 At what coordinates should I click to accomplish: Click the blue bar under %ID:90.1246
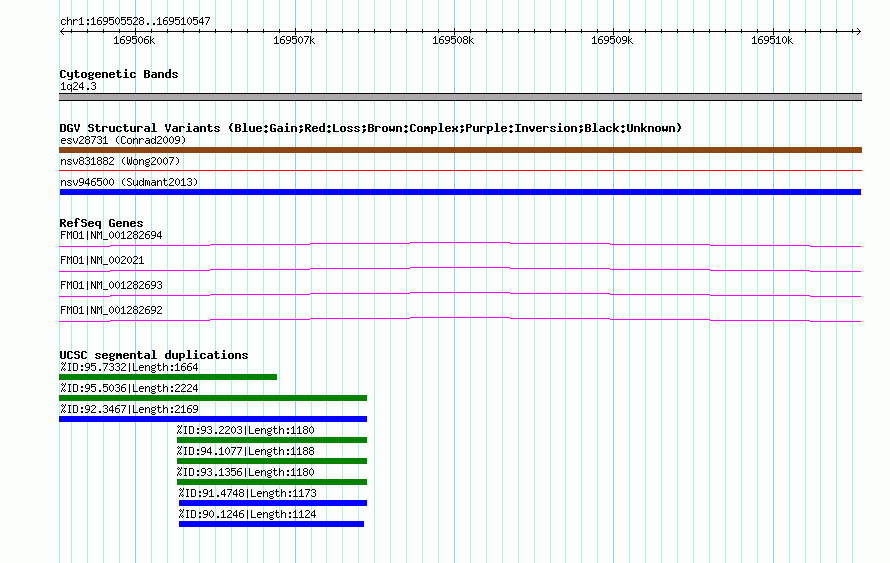[271, 524]
